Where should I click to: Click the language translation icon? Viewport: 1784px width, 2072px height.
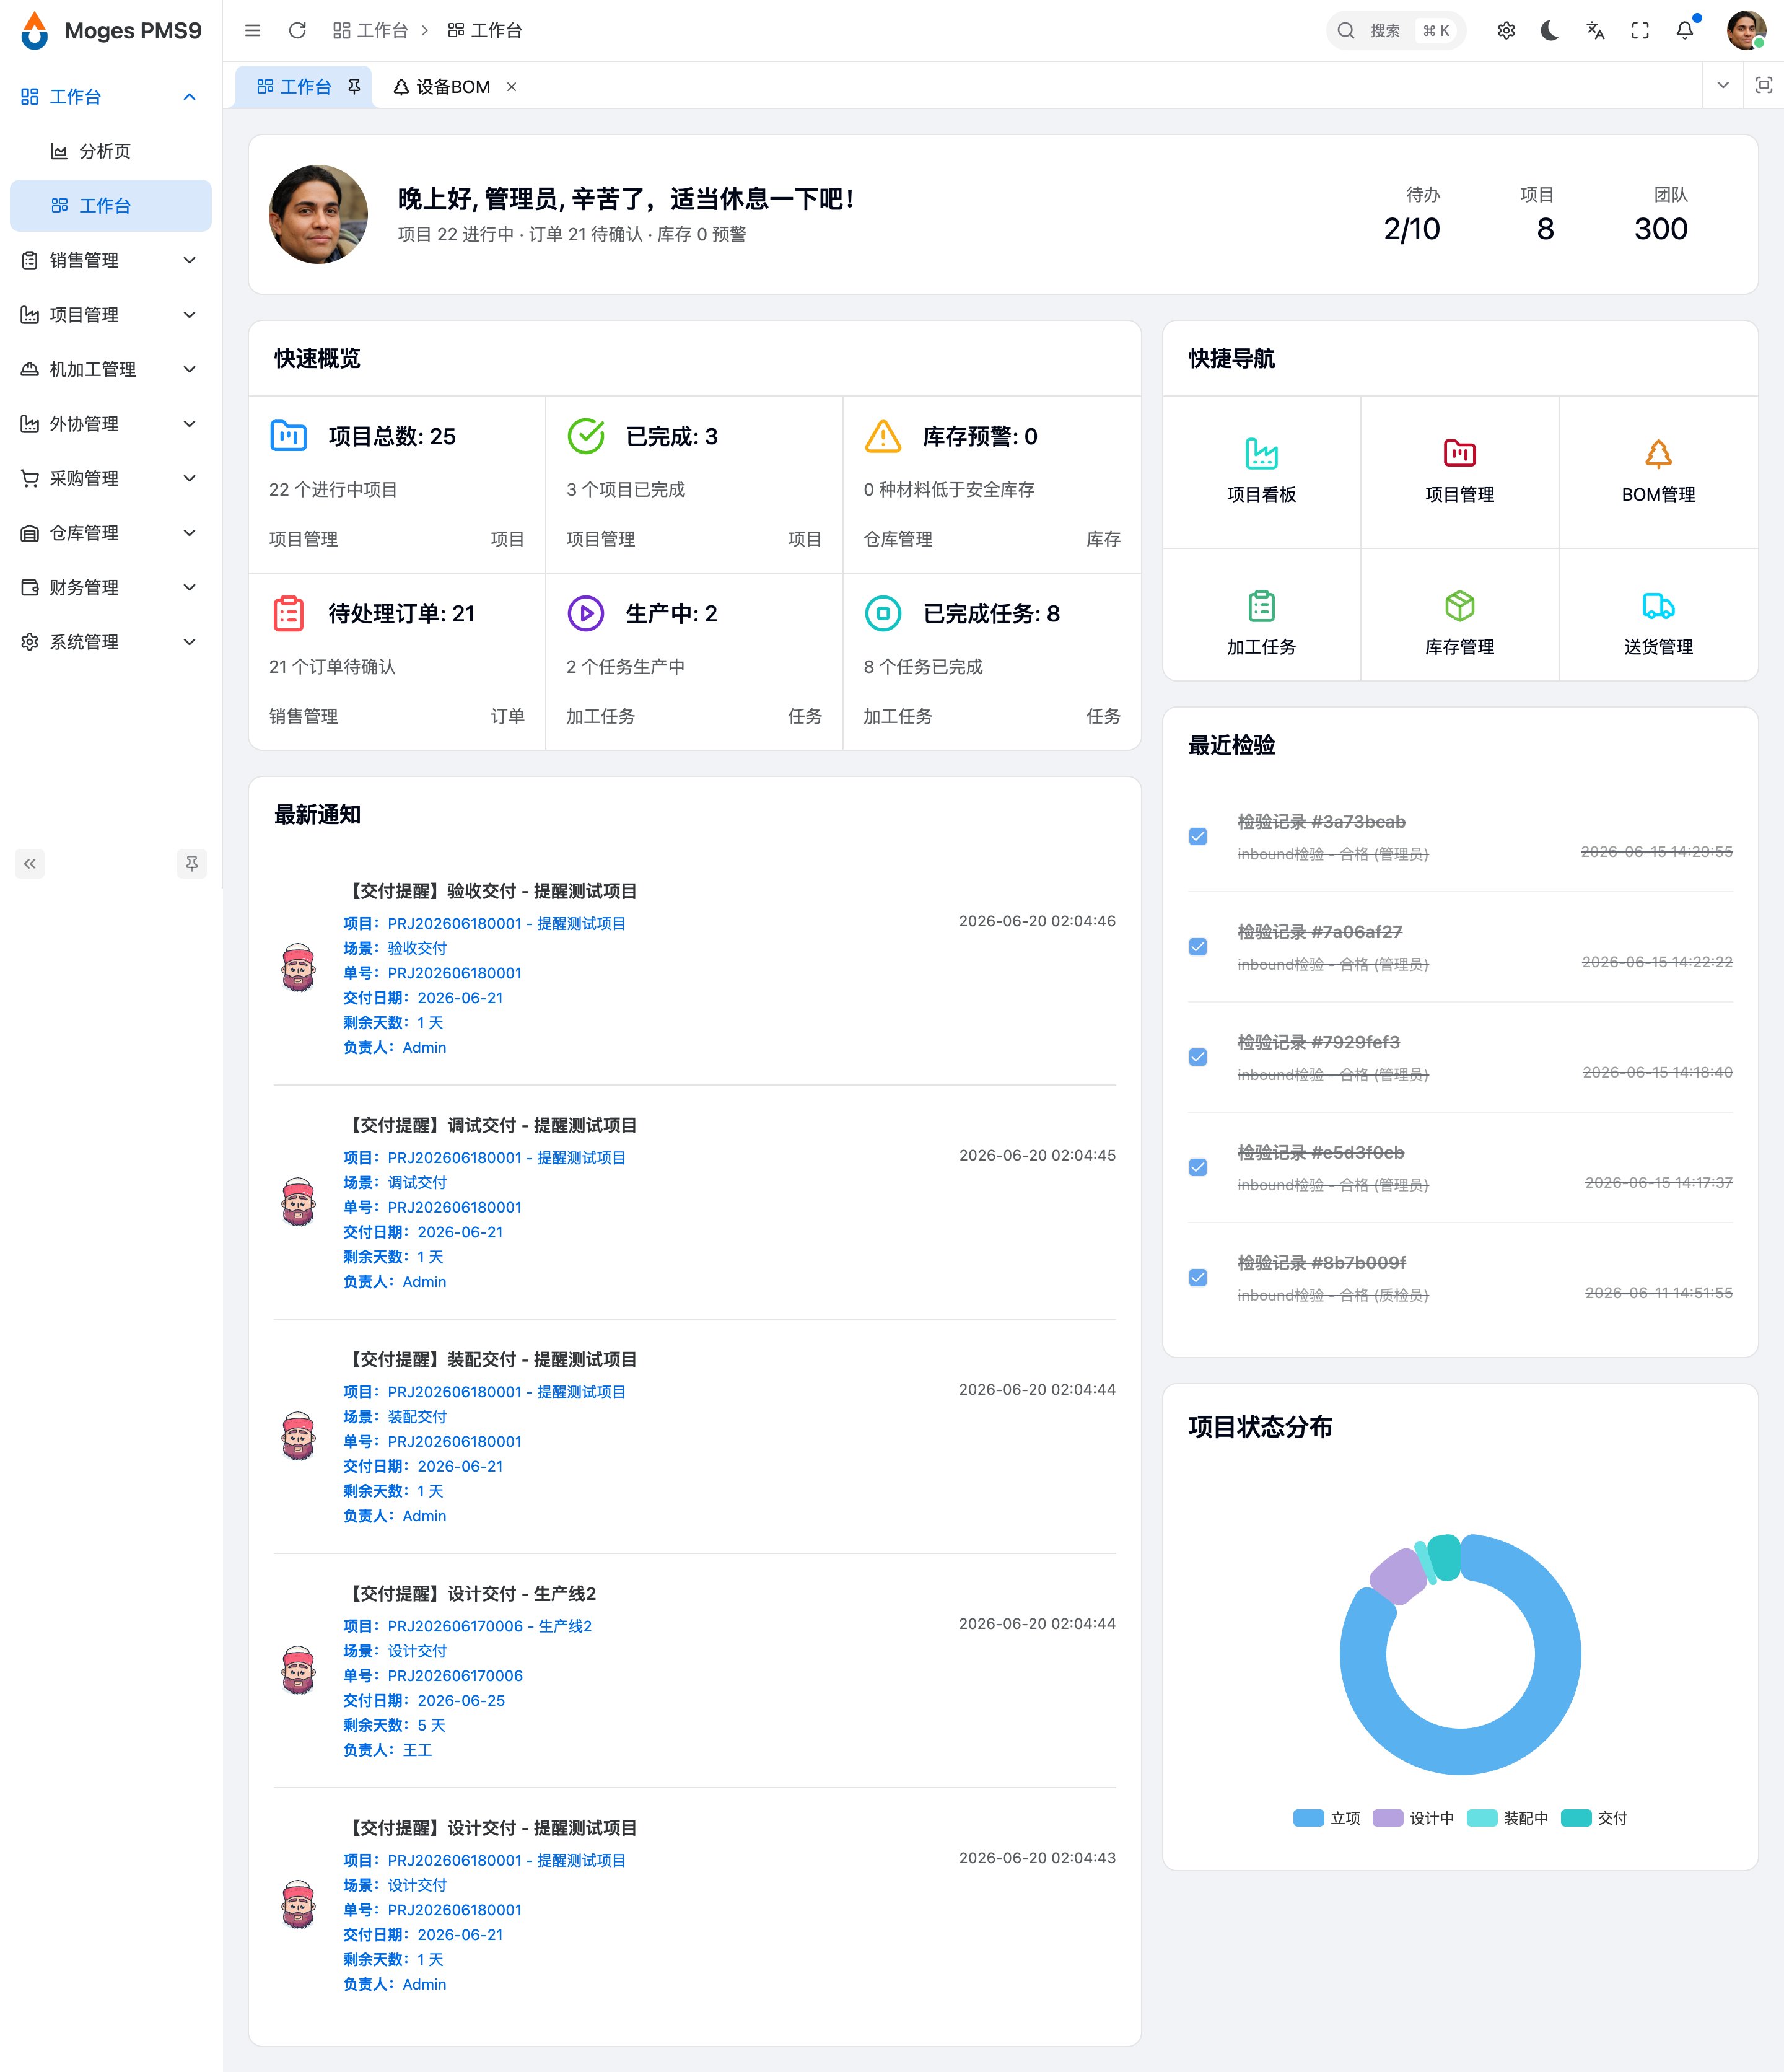(1595, 31)
